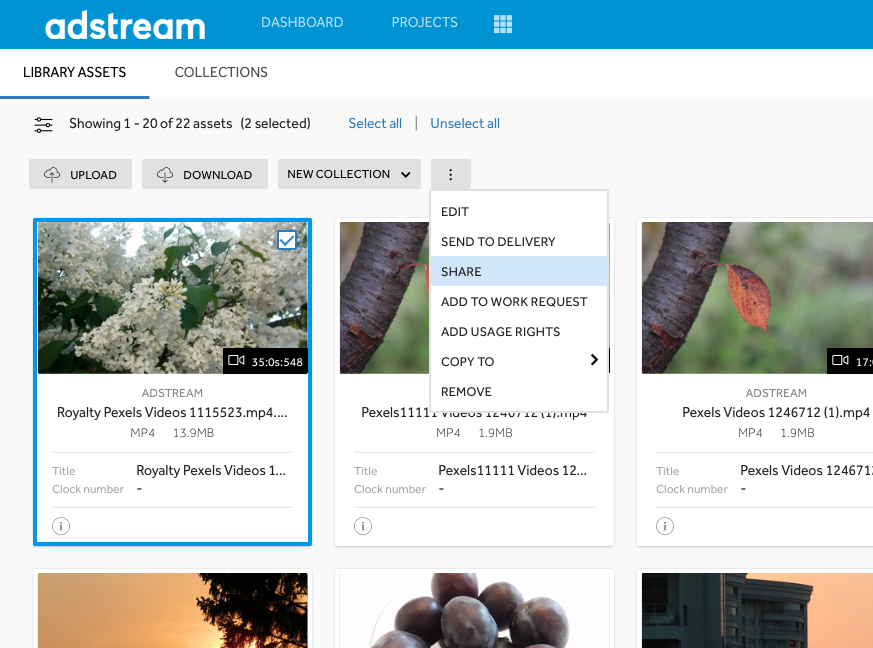This screenshot has width=873, height=648.
Task: Choose Send to Delivery option
Action: point(519,242)
